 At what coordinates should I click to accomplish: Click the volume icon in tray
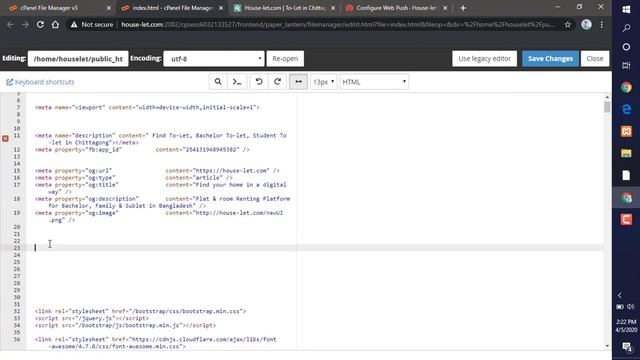click(x=631, y=307)
